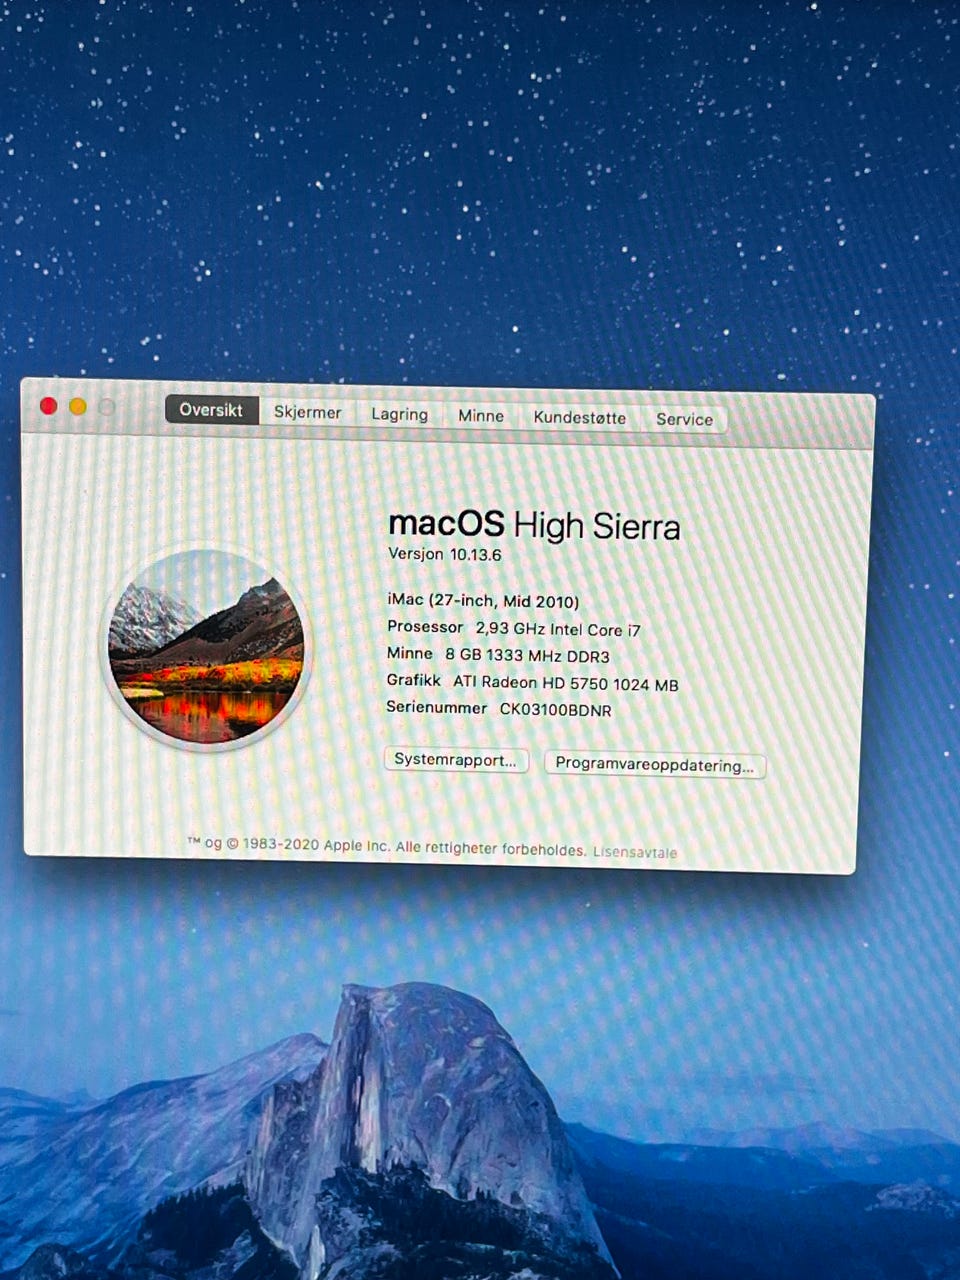Click the macOS High Sierra heading

tap(534, 525)
